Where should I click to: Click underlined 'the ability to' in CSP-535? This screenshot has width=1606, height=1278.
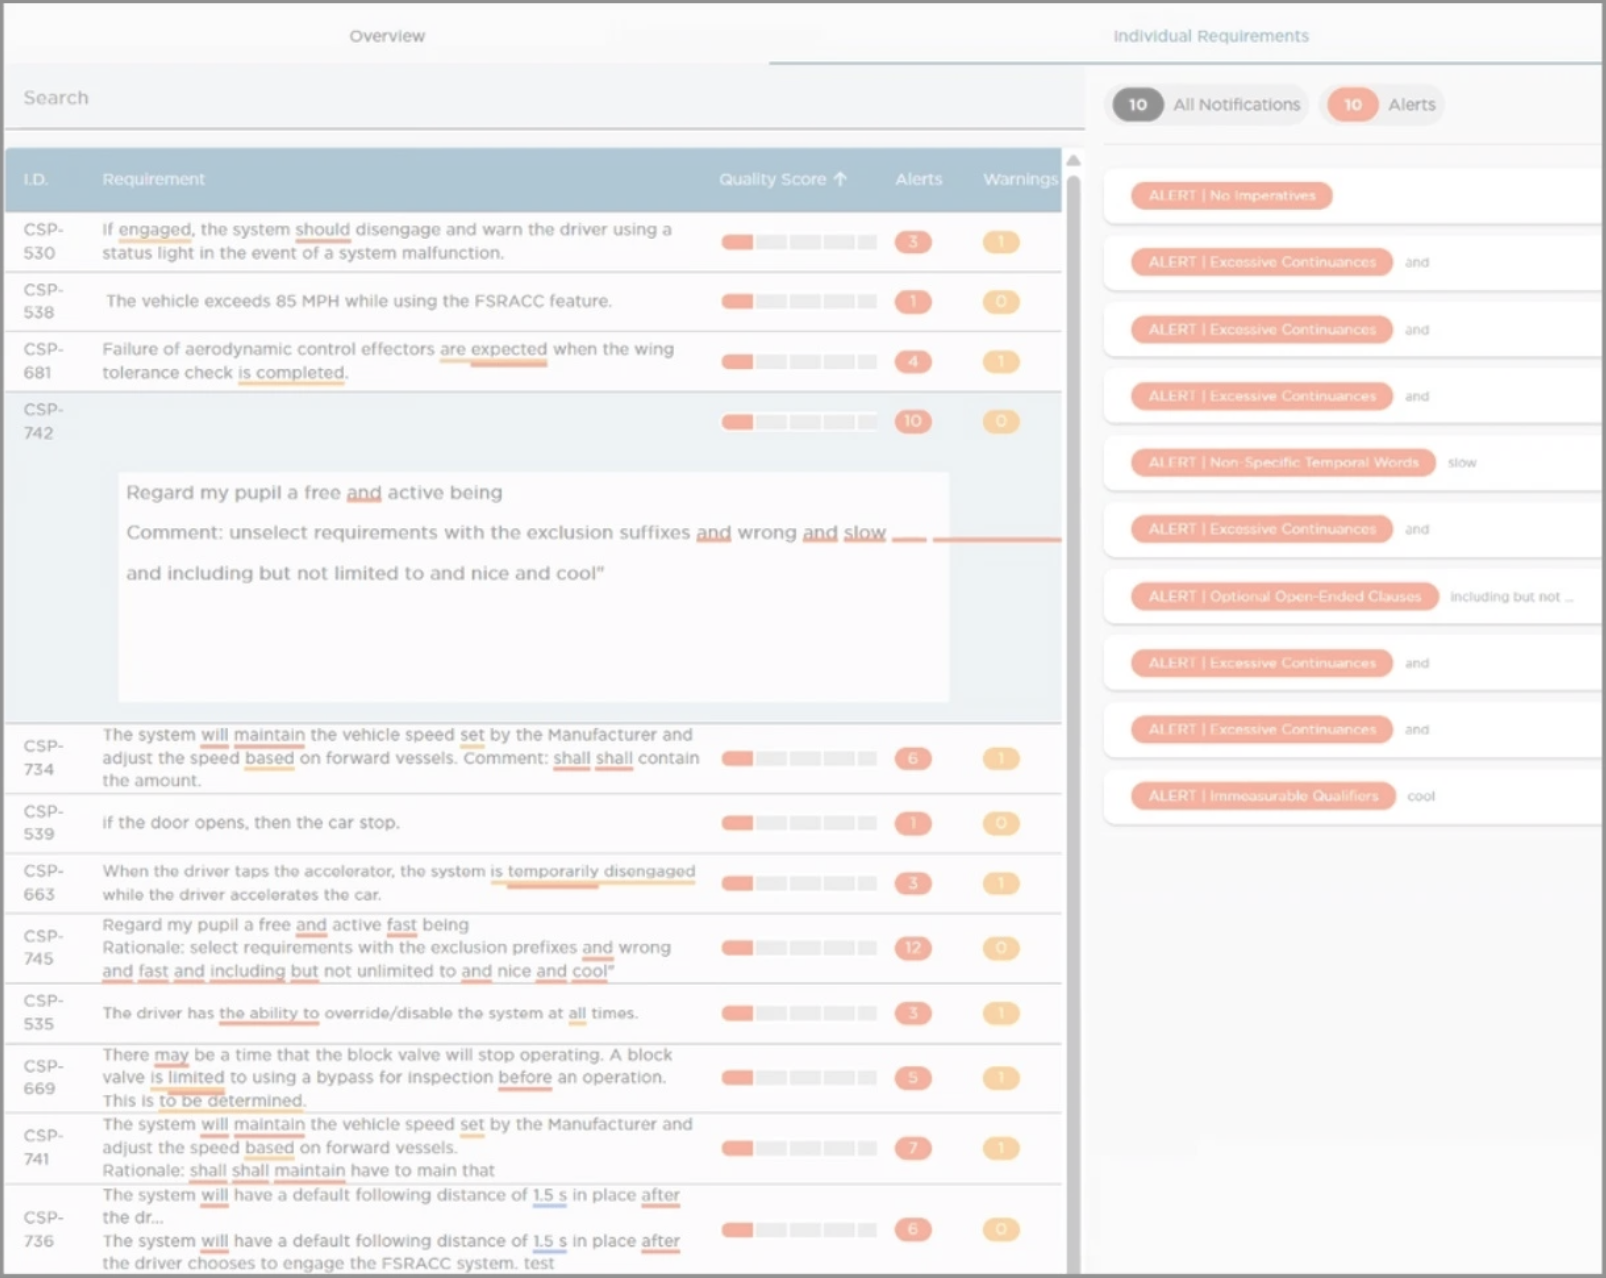point(269,1013)
